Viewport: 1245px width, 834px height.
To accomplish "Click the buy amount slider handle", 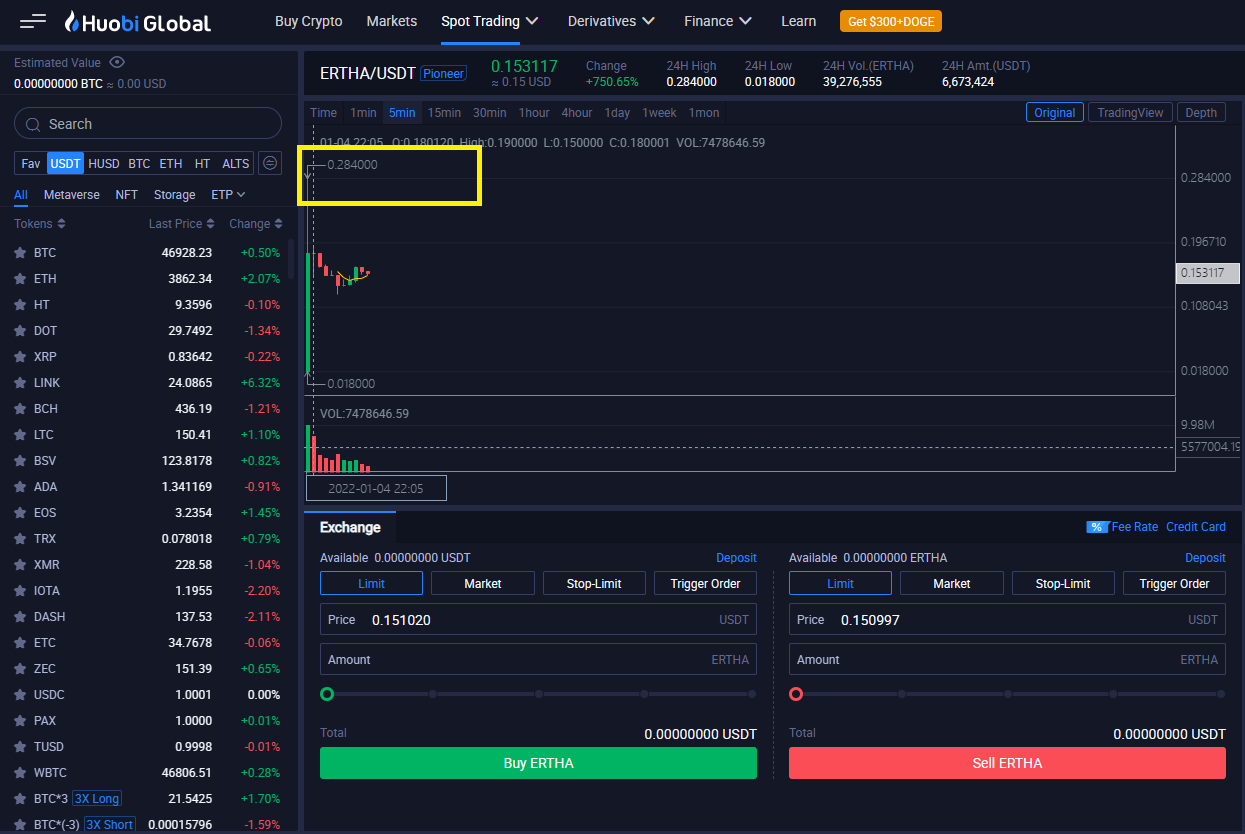I will tap(327, 694).
